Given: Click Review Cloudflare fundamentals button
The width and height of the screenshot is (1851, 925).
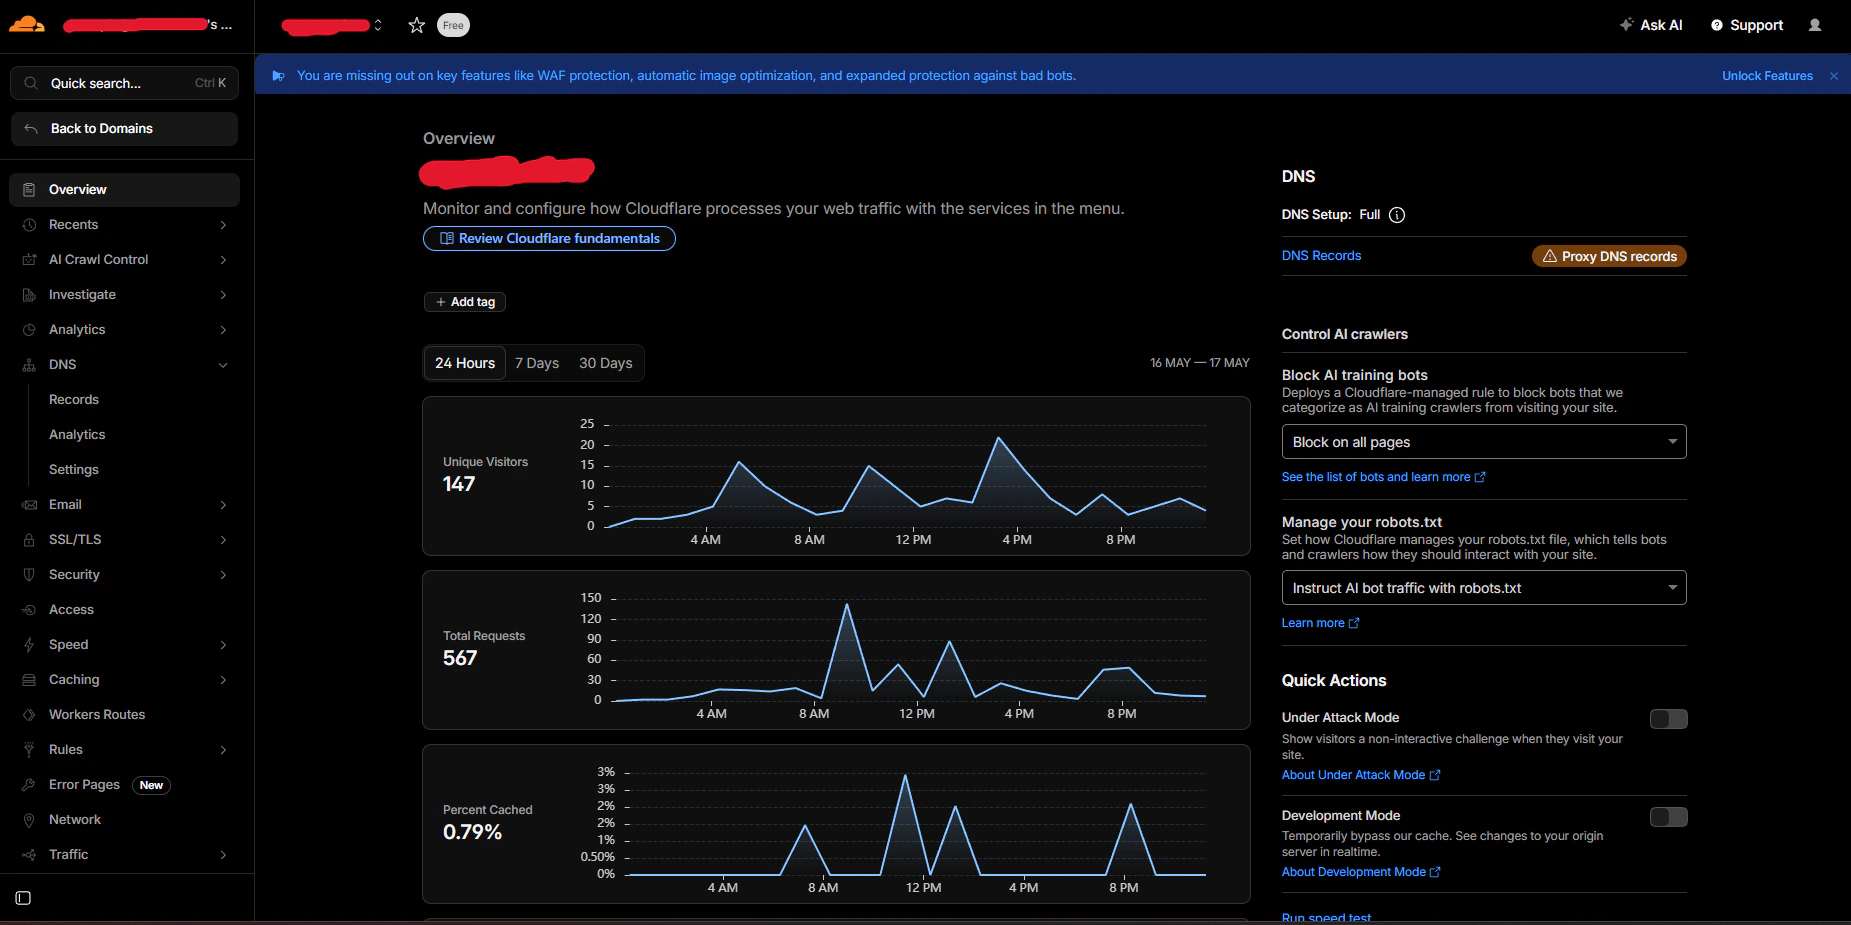Looking at the screenshot, I should 549,238.
